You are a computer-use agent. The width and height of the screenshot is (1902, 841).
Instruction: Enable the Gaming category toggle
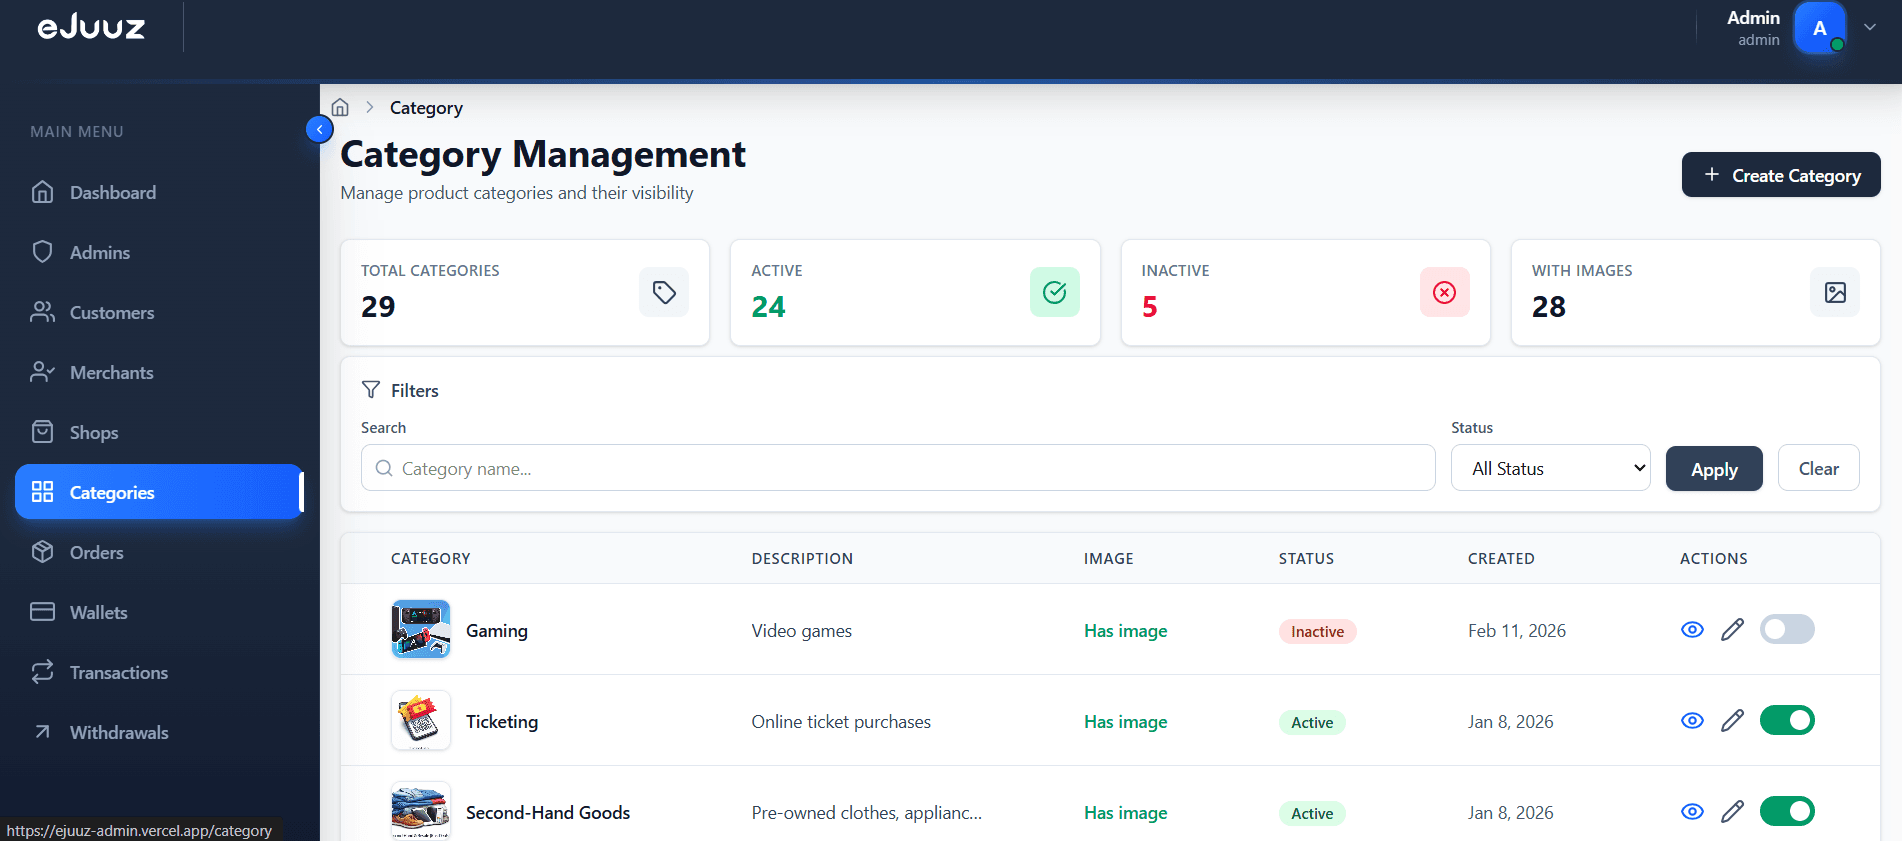point(1787,629)
